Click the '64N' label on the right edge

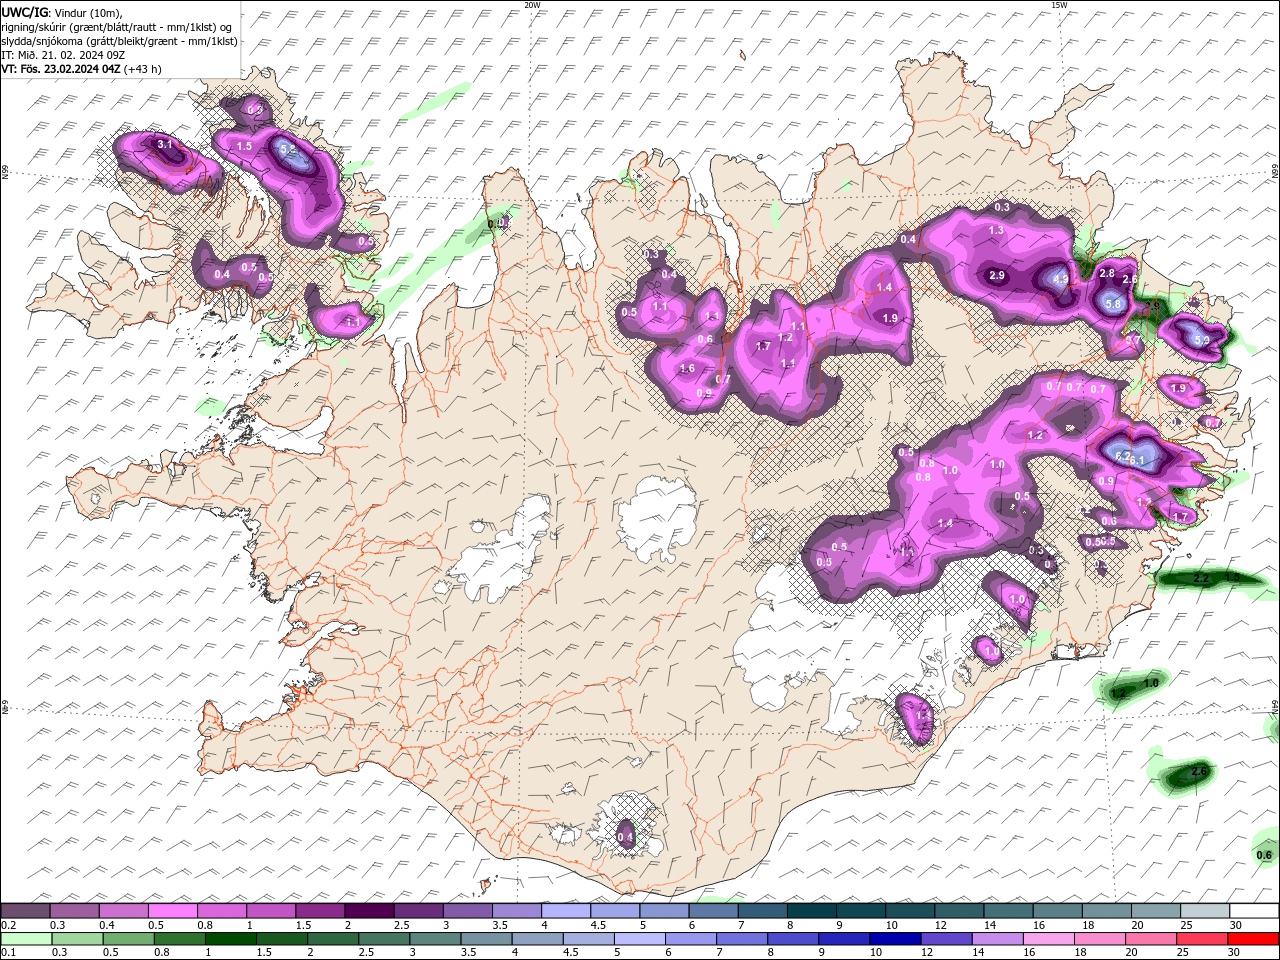coord(1275,705)
